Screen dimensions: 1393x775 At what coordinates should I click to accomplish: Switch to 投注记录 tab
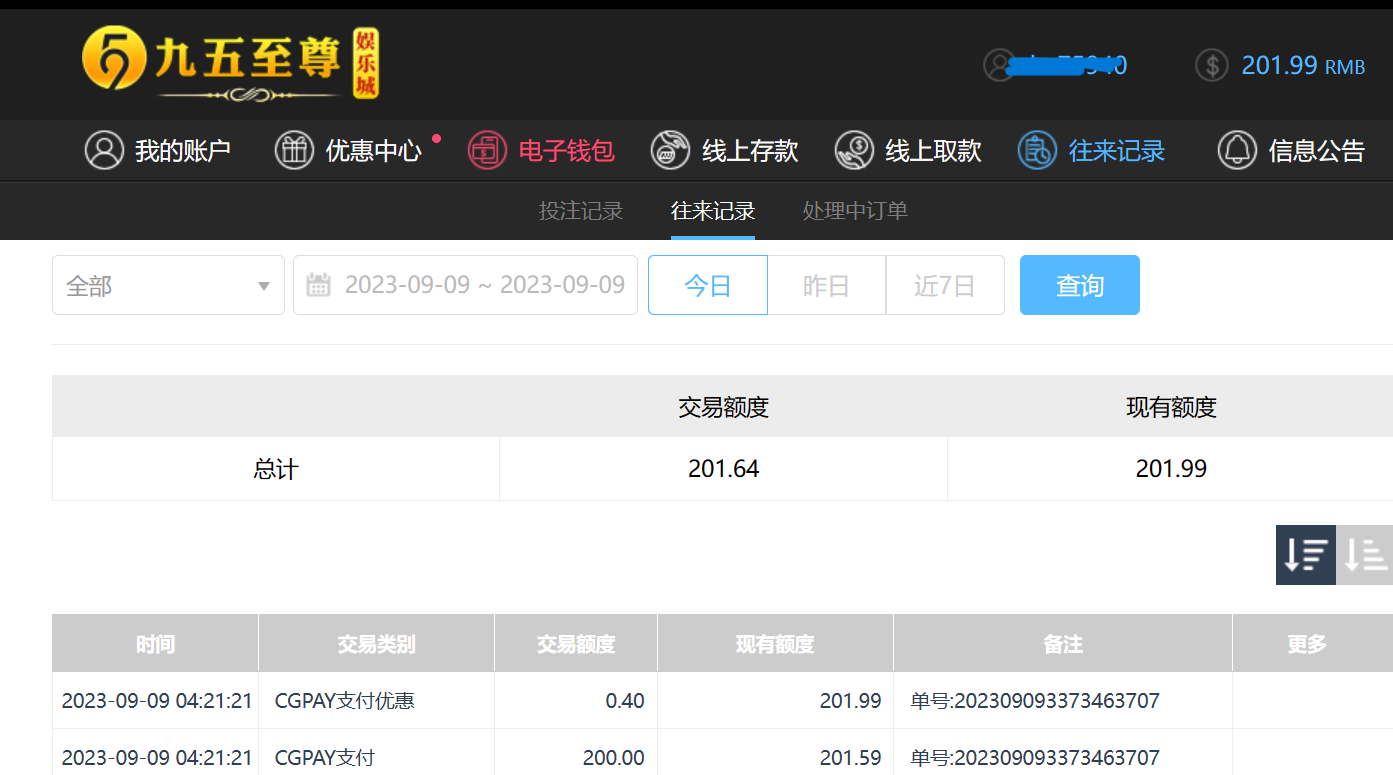[581, 211]
